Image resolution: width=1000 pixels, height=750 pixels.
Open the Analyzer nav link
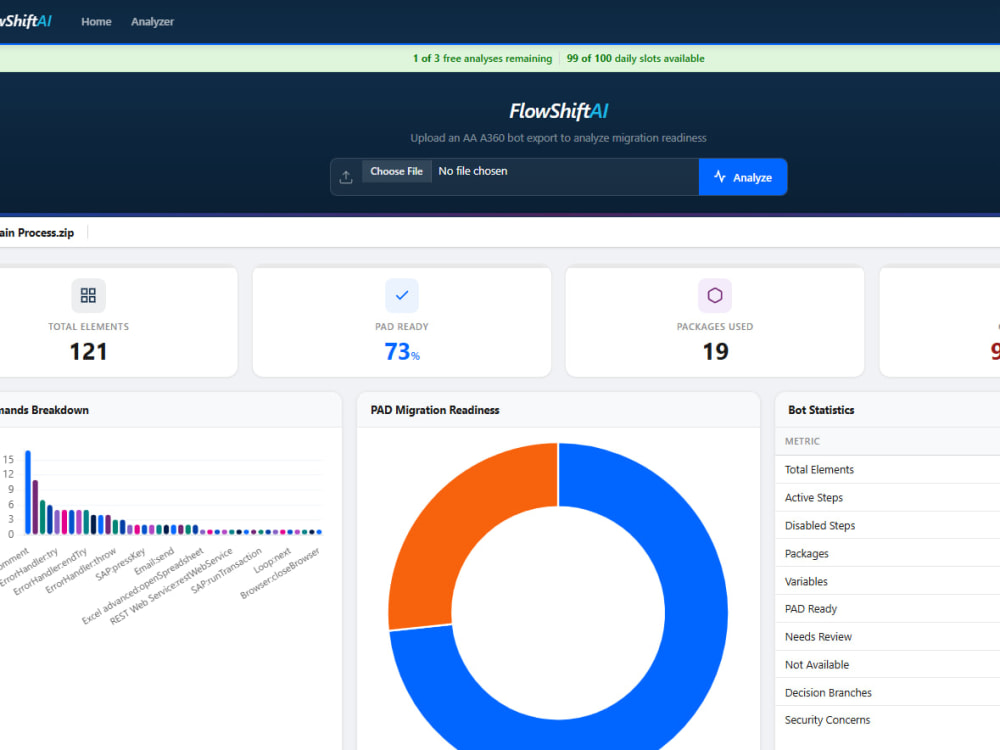click(x=152, y=22)
